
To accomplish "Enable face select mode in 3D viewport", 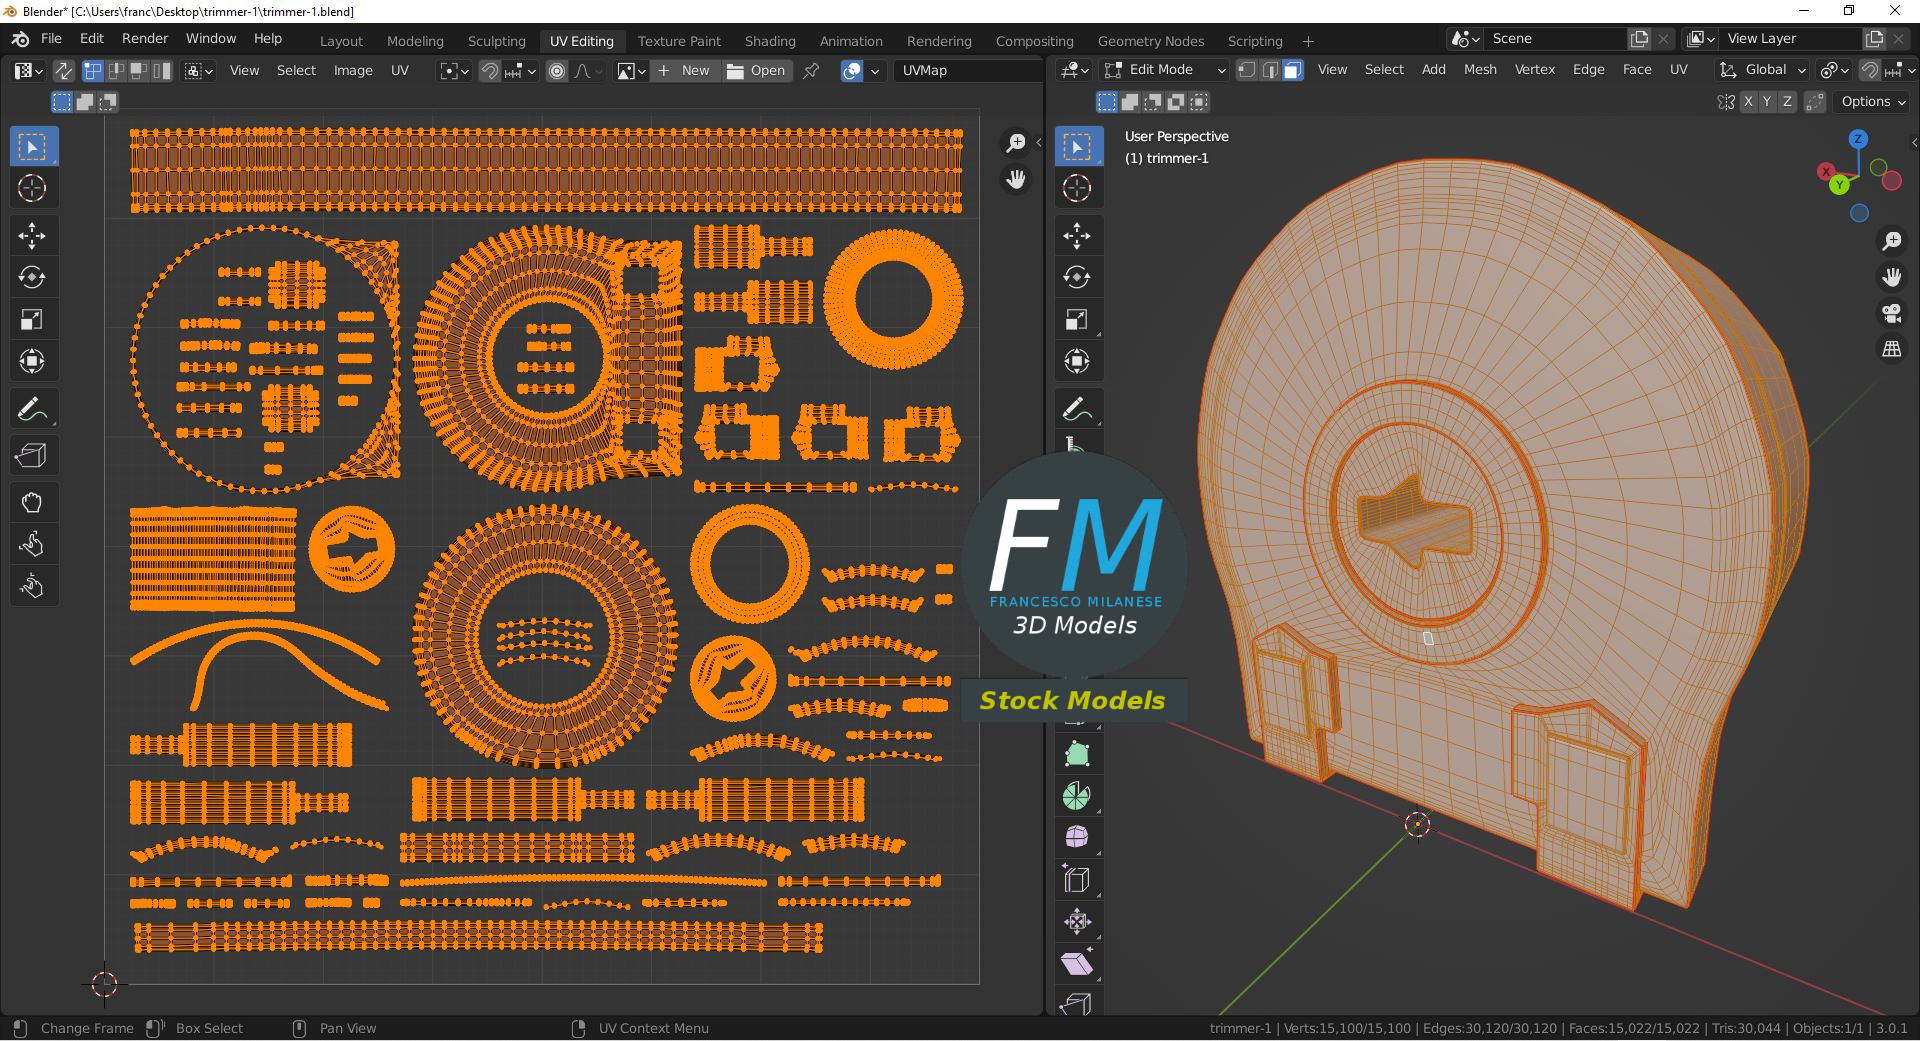I will (1293, 70).
